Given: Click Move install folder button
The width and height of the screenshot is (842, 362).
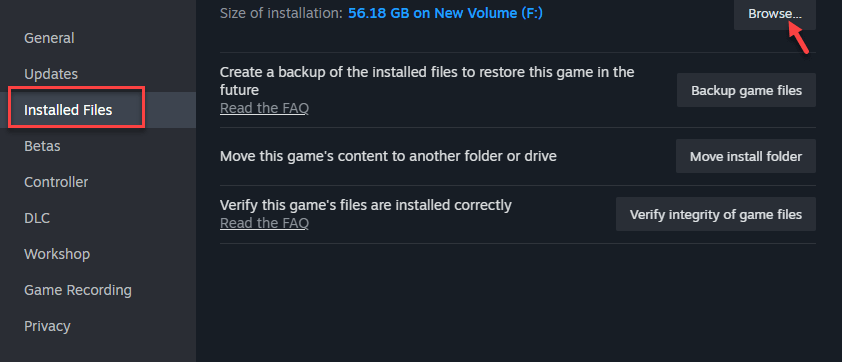Looking at the screenshot, I should pyautogui.click(x=746, y=156).
